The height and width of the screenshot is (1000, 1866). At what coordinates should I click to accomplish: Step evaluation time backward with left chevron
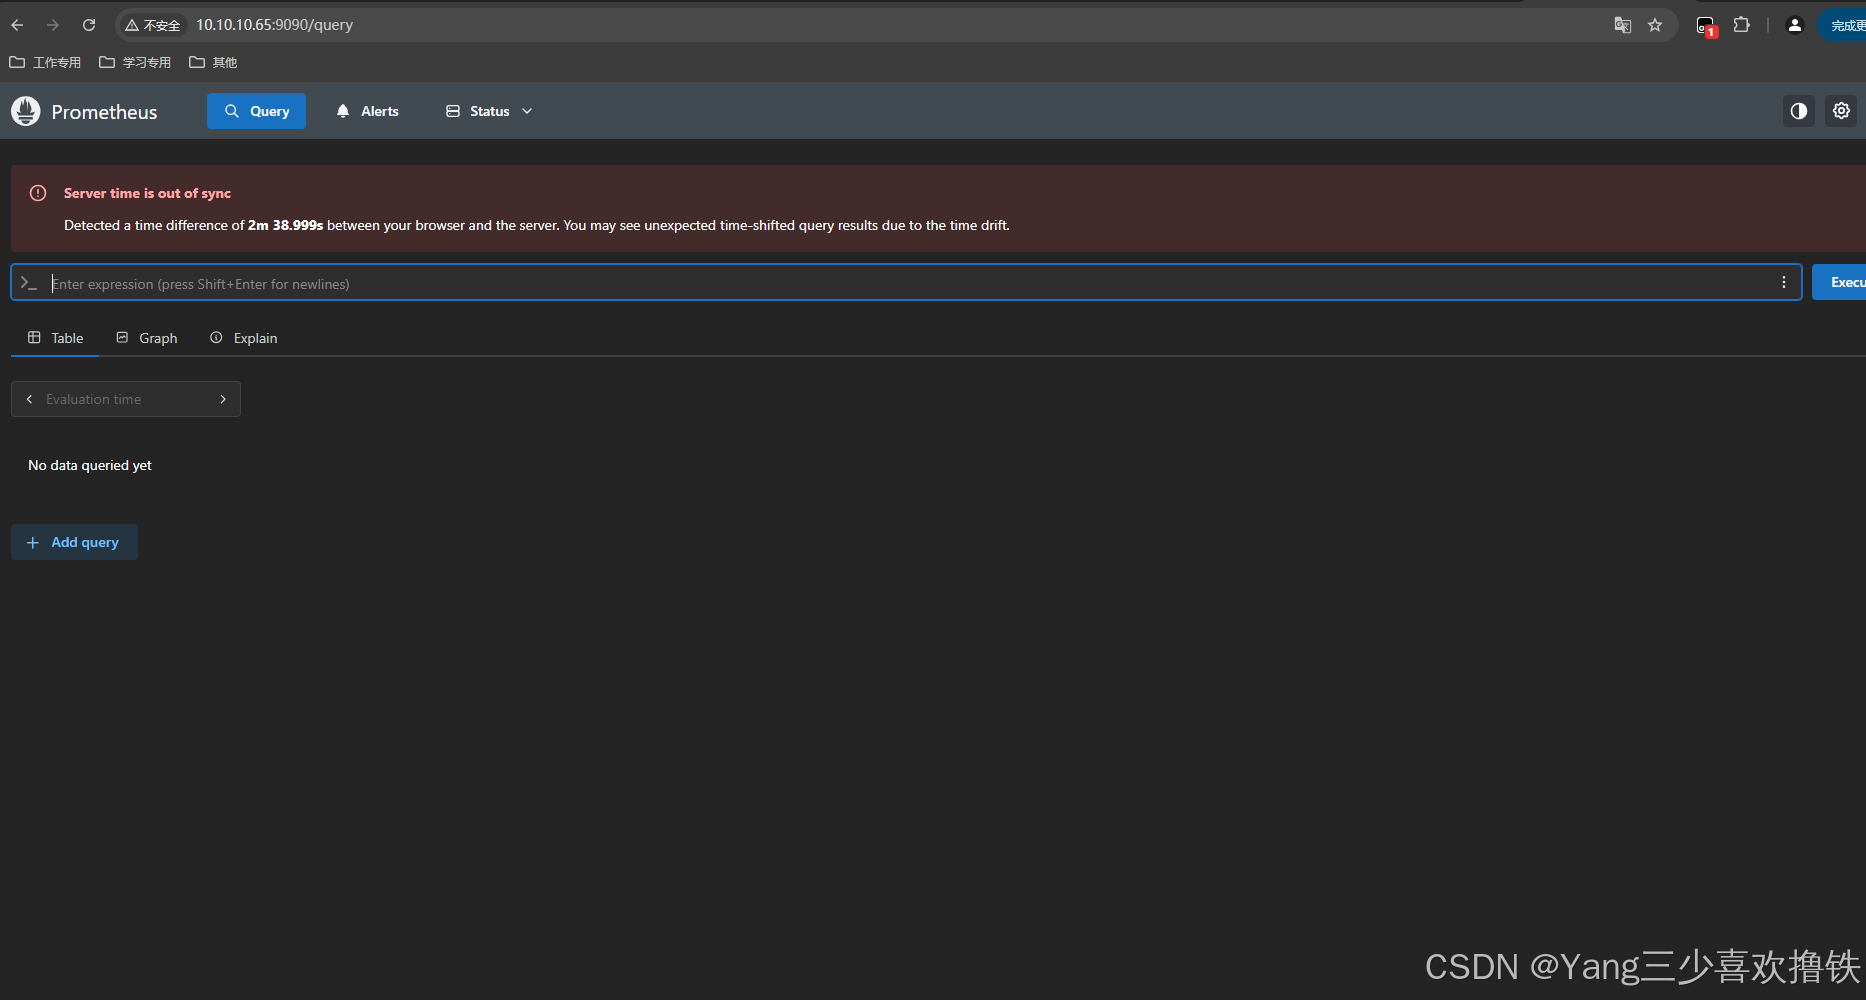[x=29, y=399]
